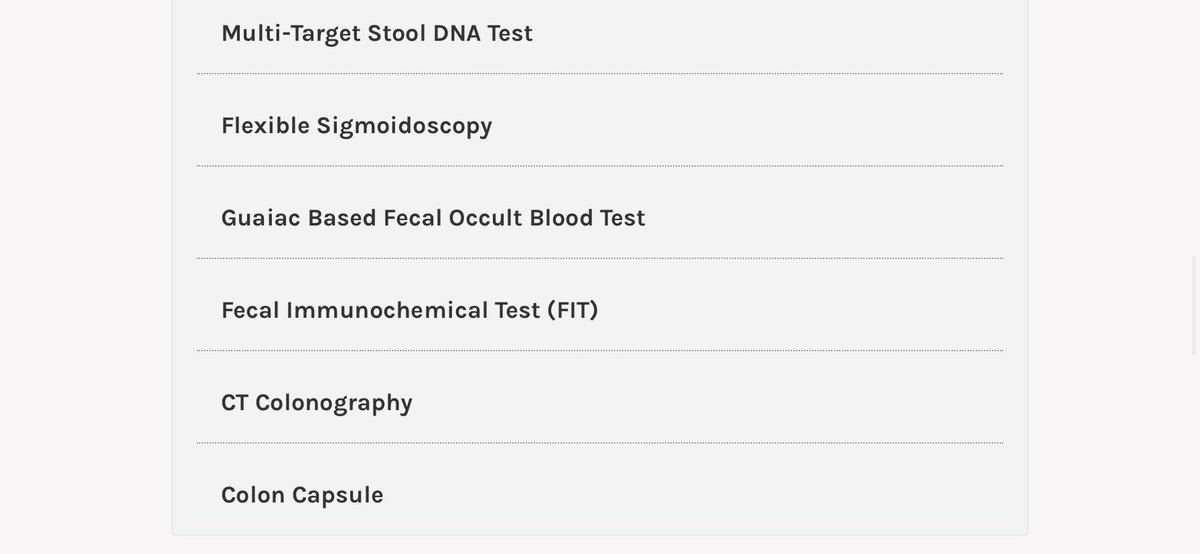The image size is (1200, 554).
Task: Click the Fecal Immunochemical Test heading text
Action: pos(409,310)
